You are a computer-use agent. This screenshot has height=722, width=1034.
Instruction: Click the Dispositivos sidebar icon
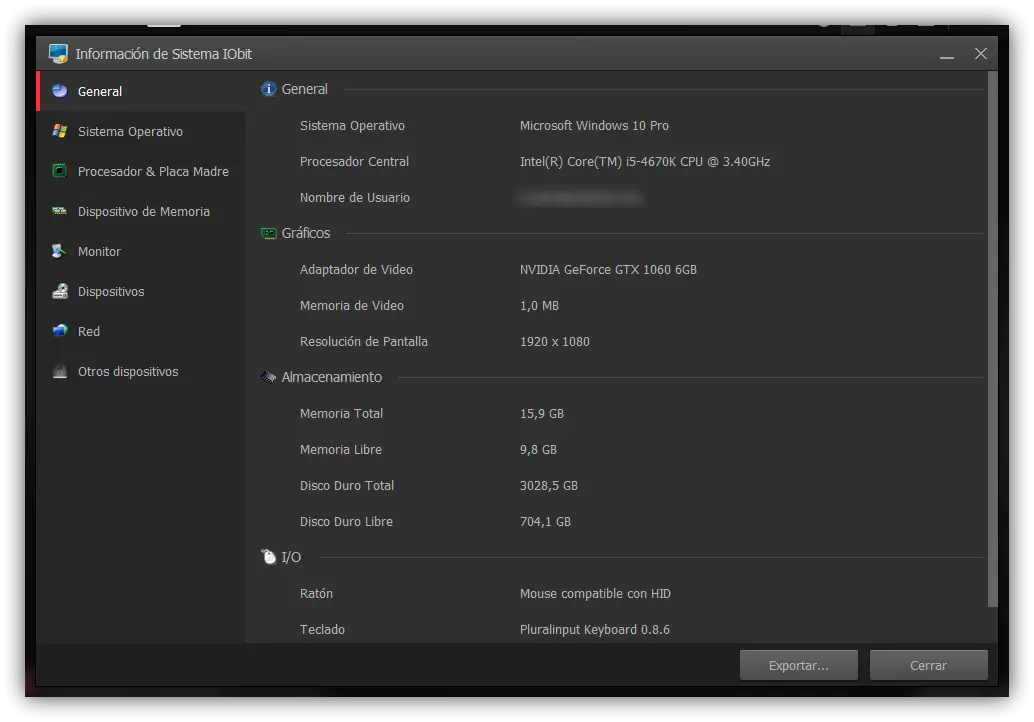point(59,291)
